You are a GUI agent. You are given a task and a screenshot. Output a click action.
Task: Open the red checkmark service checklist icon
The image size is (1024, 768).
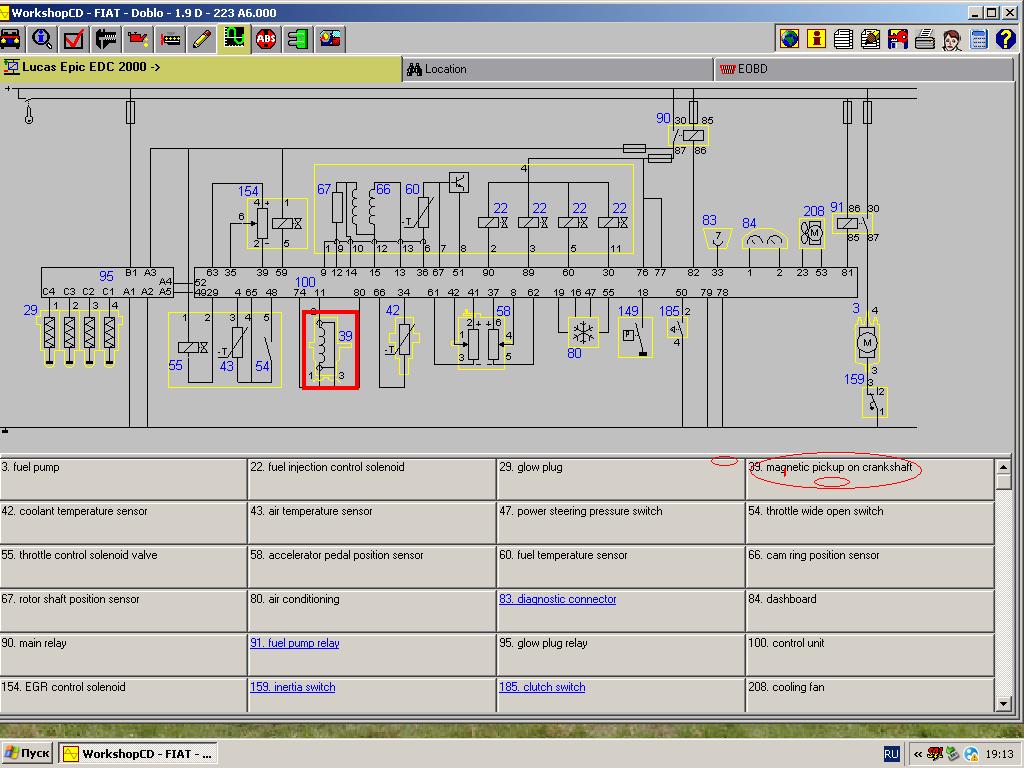(x=74, y=39)
